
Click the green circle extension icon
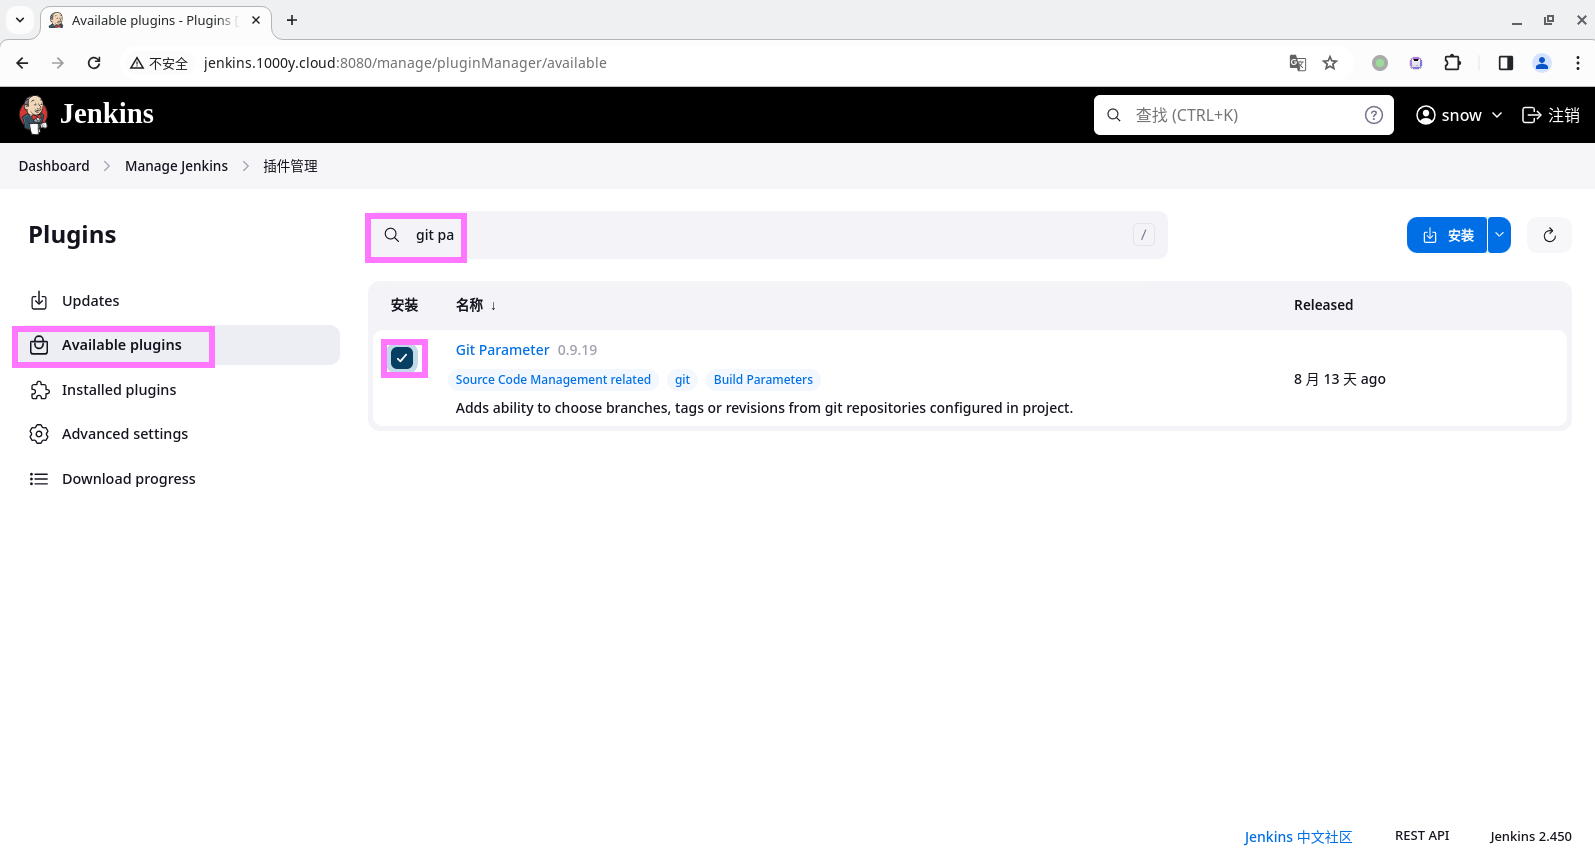[1380, 63]
